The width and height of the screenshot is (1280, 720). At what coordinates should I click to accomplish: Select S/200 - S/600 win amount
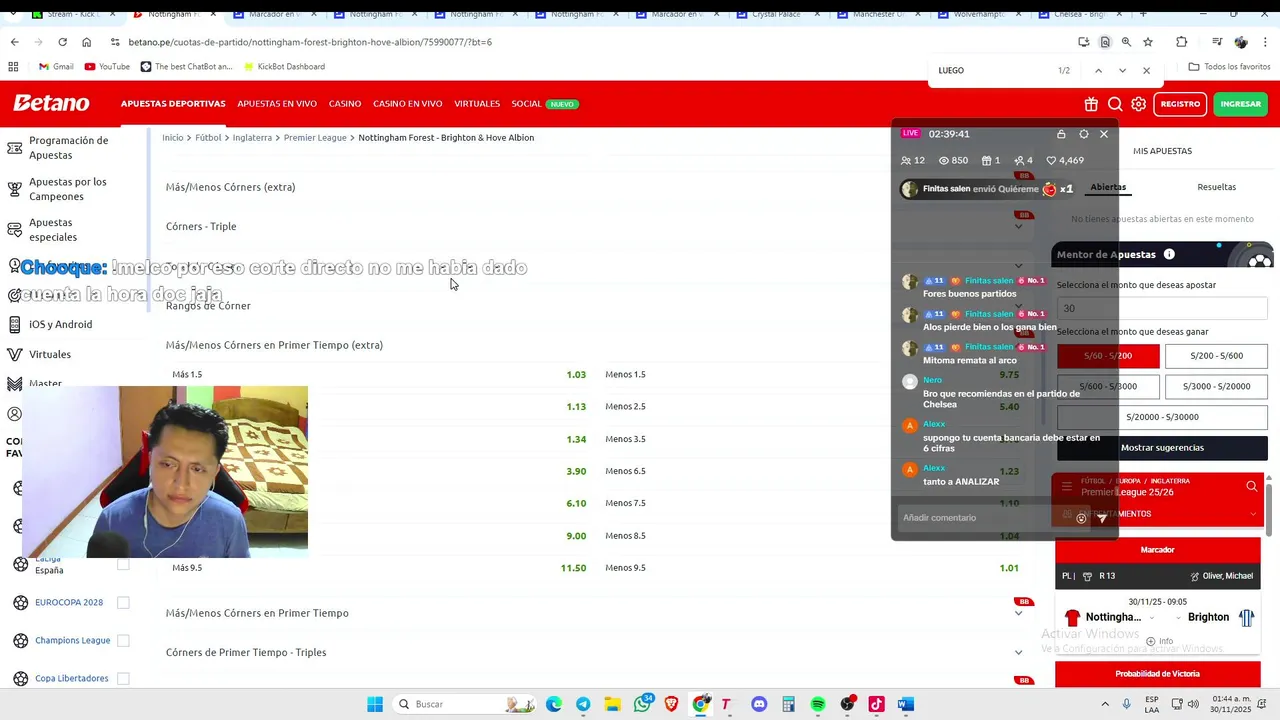(1216, 356)
